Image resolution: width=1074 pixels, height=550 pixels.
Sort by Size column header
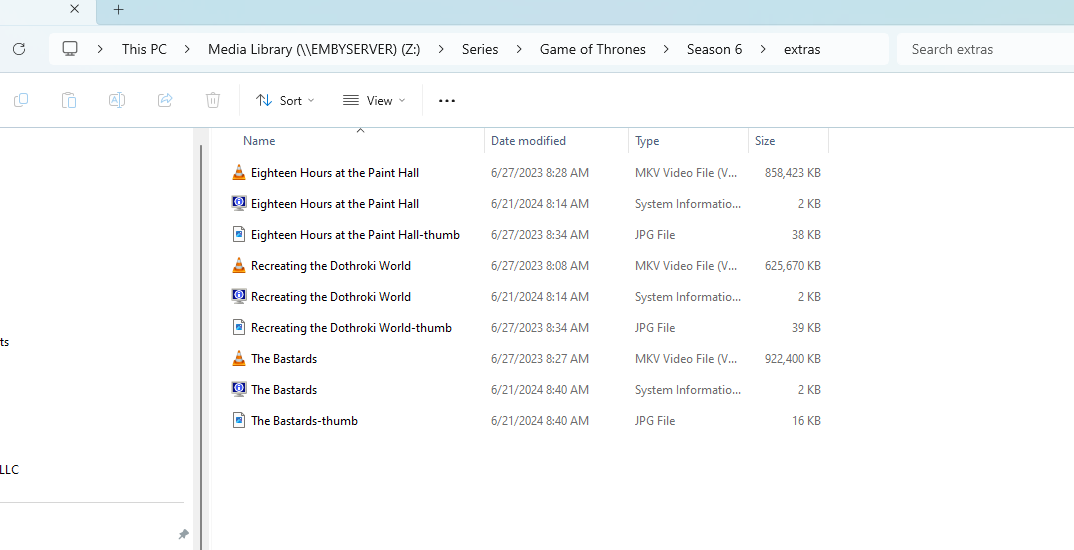(765, 141)
